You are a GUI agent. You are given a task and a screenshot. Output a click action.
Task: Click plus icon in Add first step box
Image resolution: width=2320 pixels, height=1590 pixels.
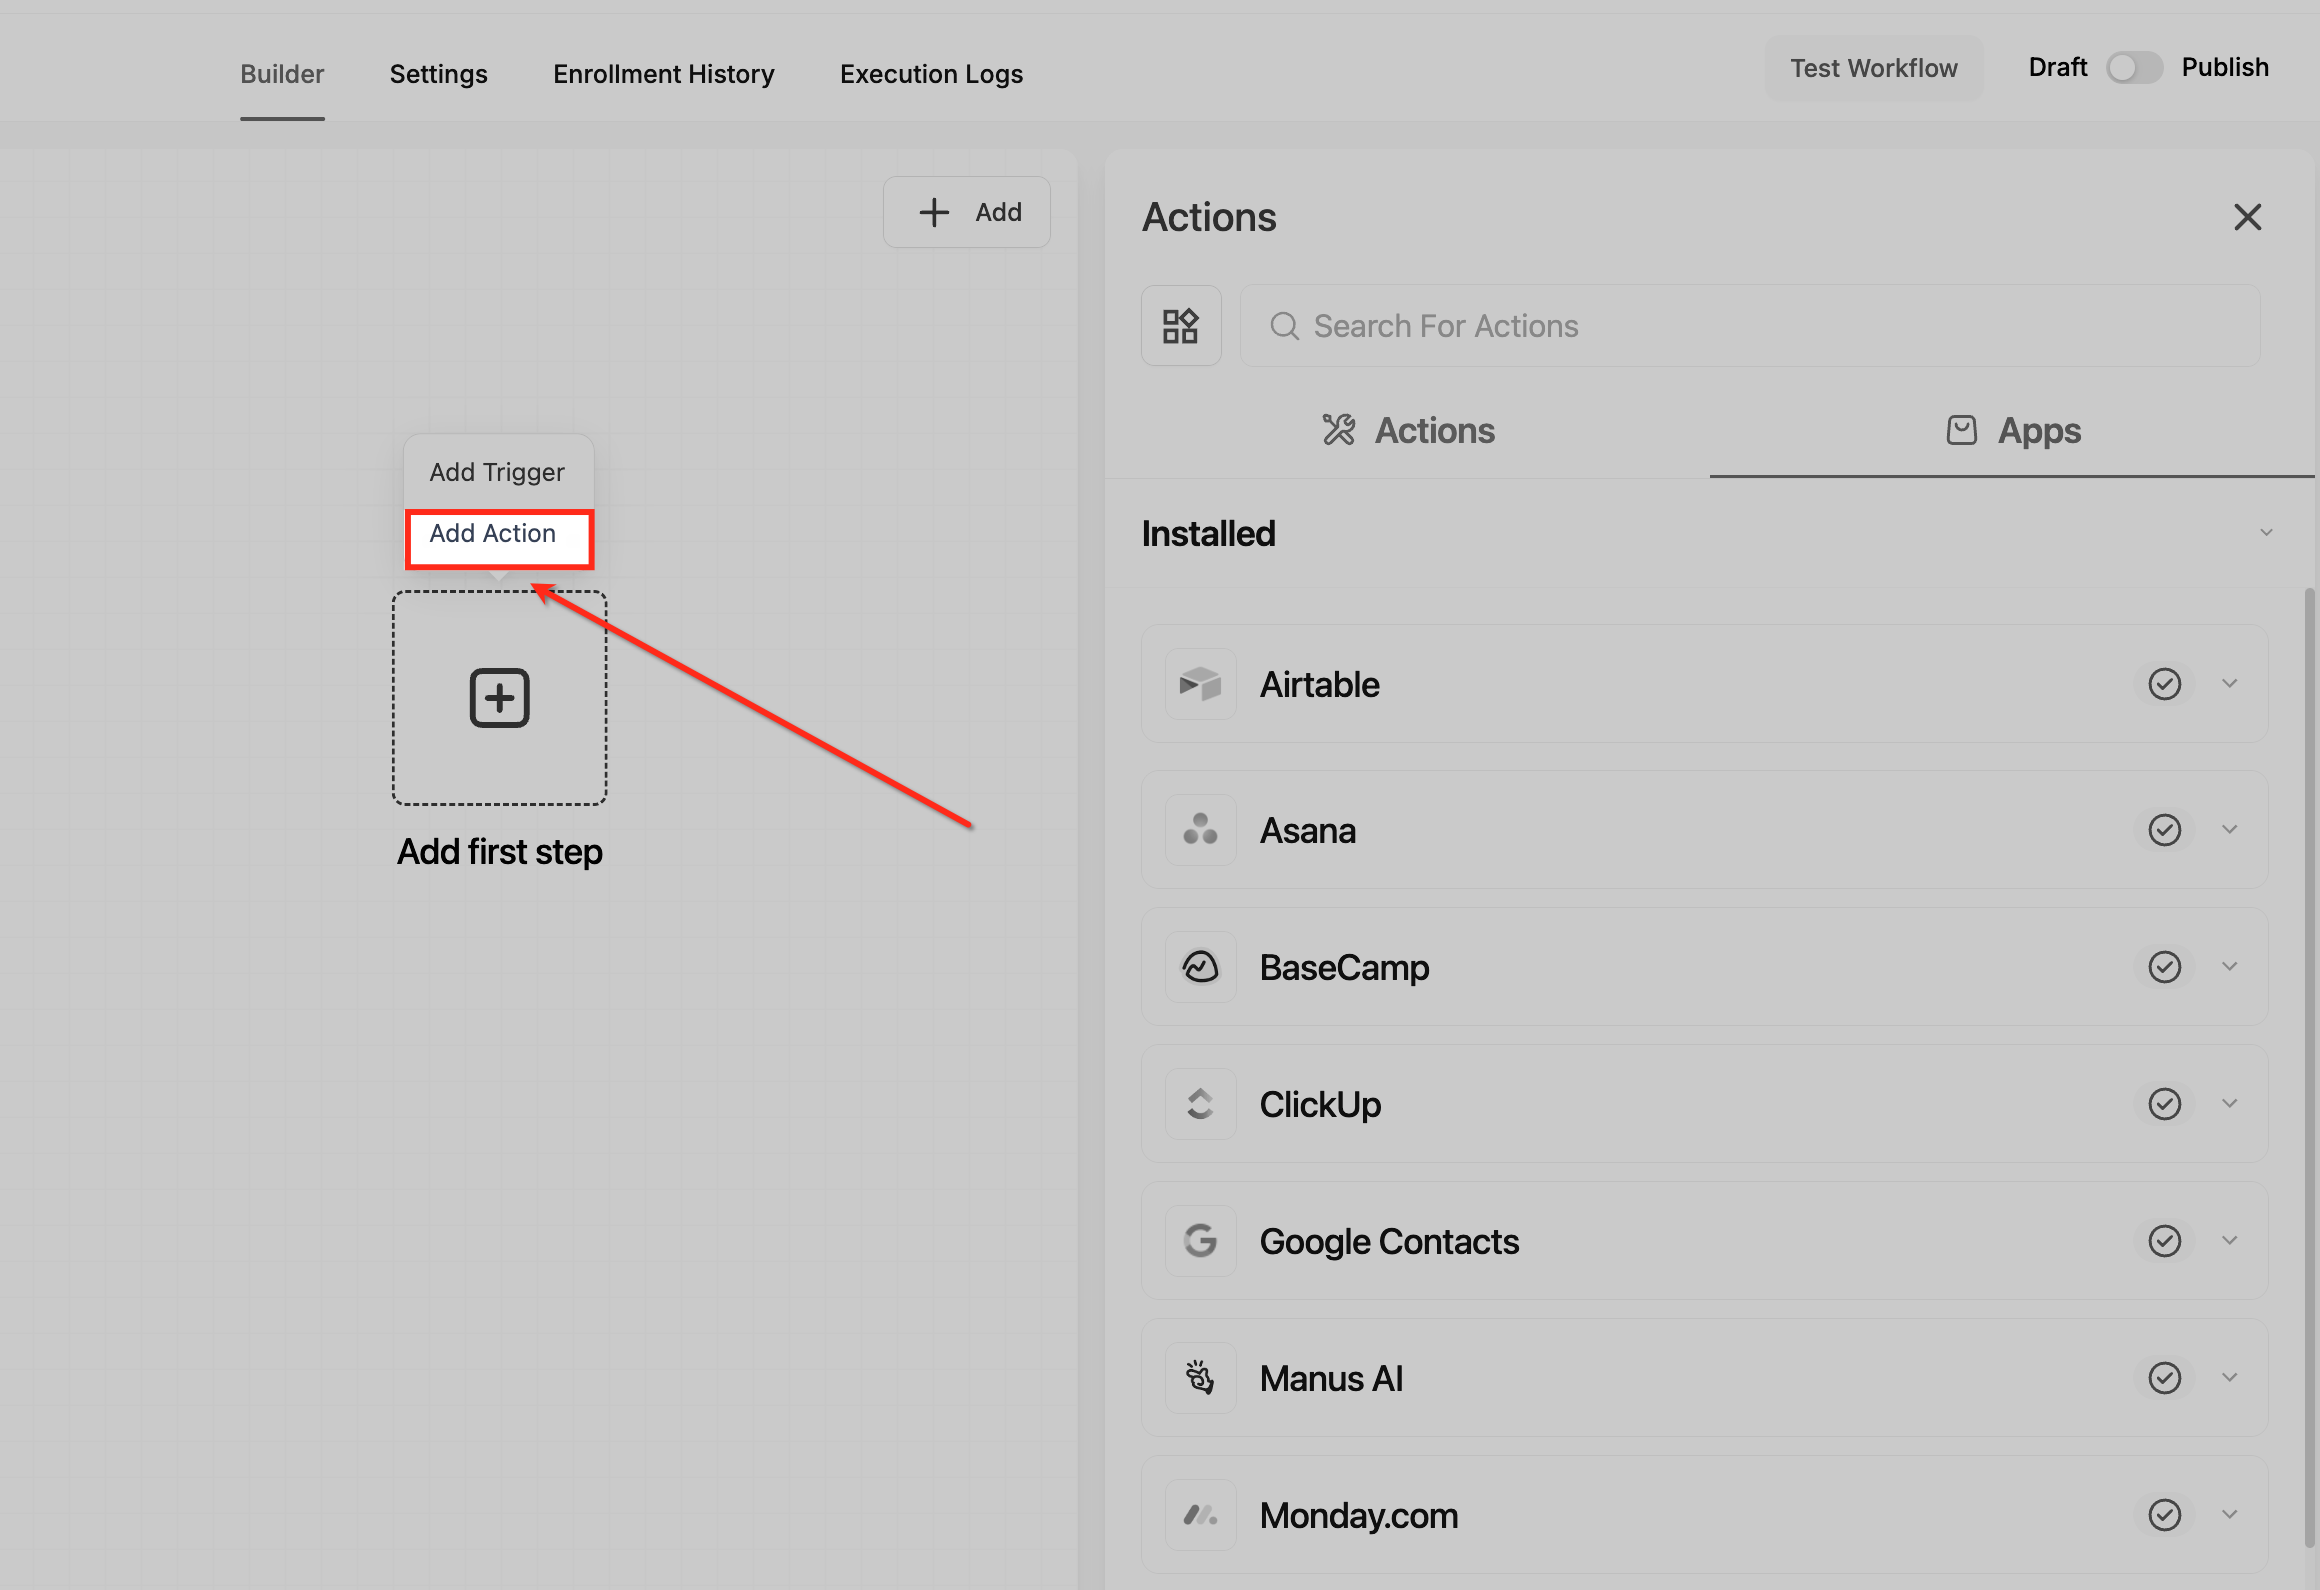[499, 698]
